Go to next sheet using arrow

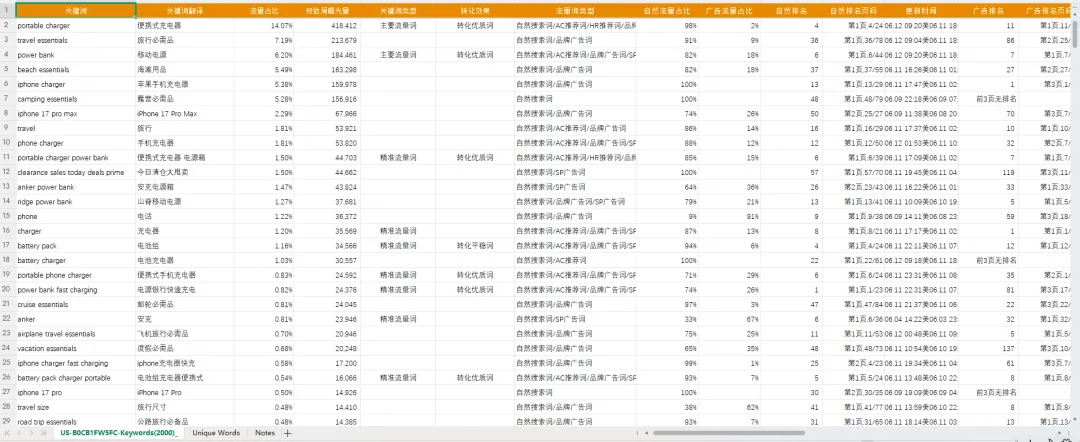(x=32, y=433)
